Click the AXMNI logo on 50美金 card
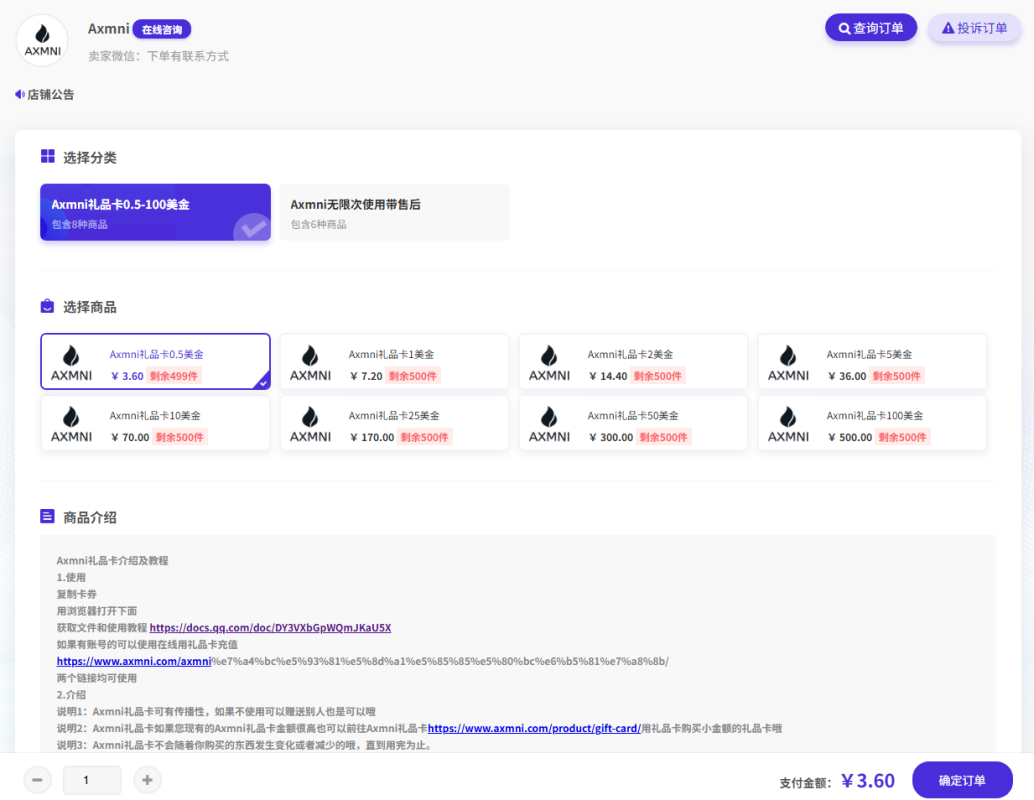This screenshot has height=800, width=1034. [549, 425]
